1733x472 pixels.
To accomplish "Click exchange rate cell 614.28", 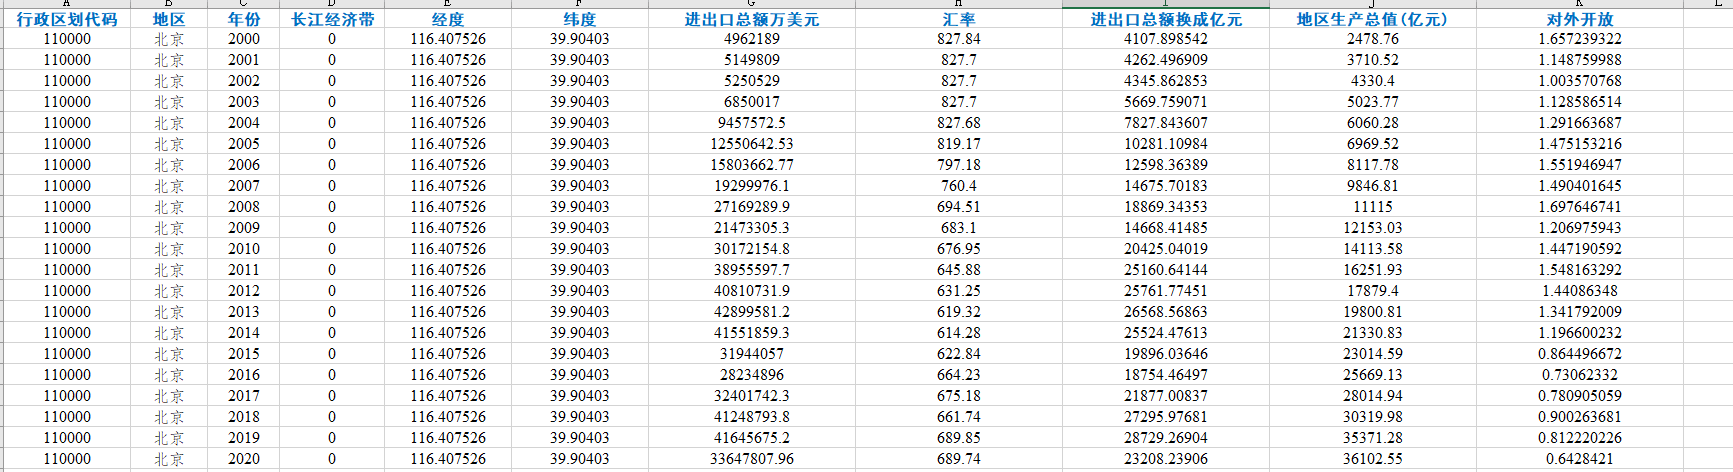I will [x=959, y=333].
